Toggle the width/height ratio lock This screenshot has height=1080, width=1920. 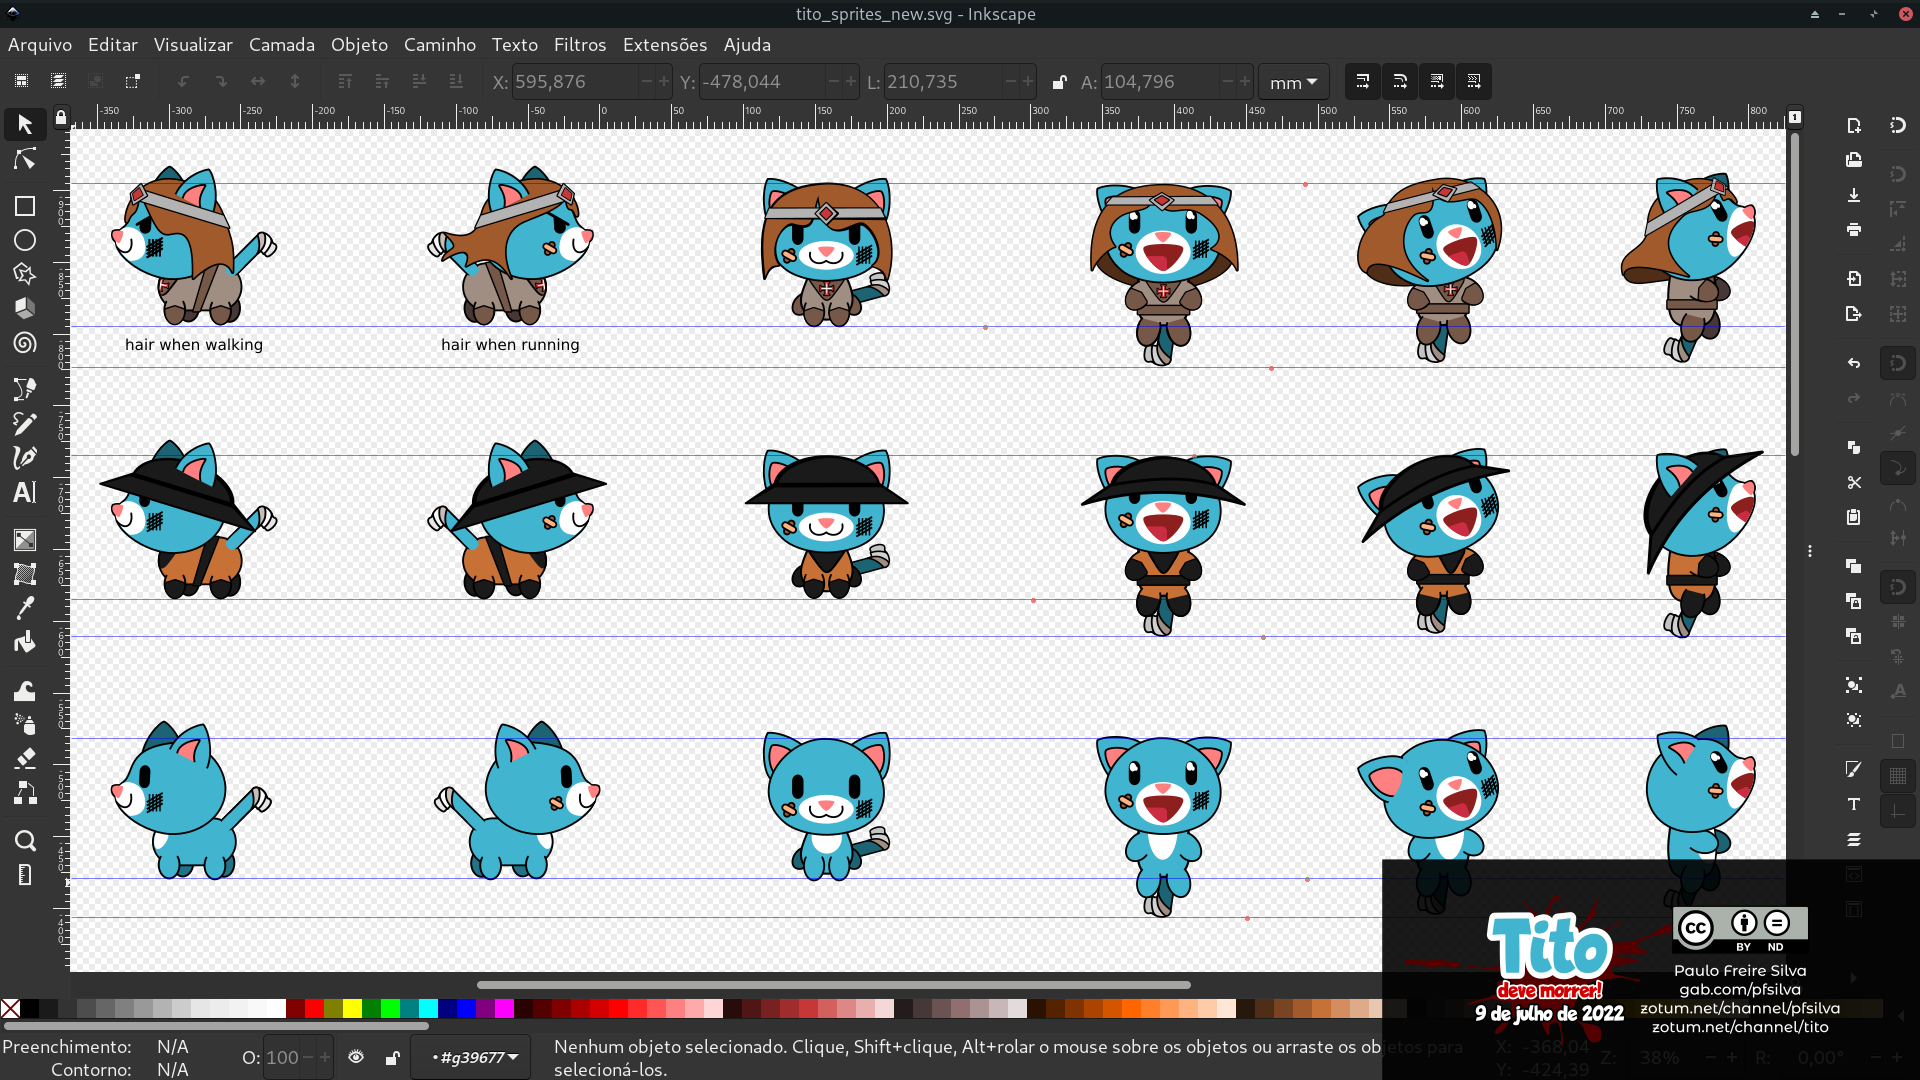[1059, 82]
